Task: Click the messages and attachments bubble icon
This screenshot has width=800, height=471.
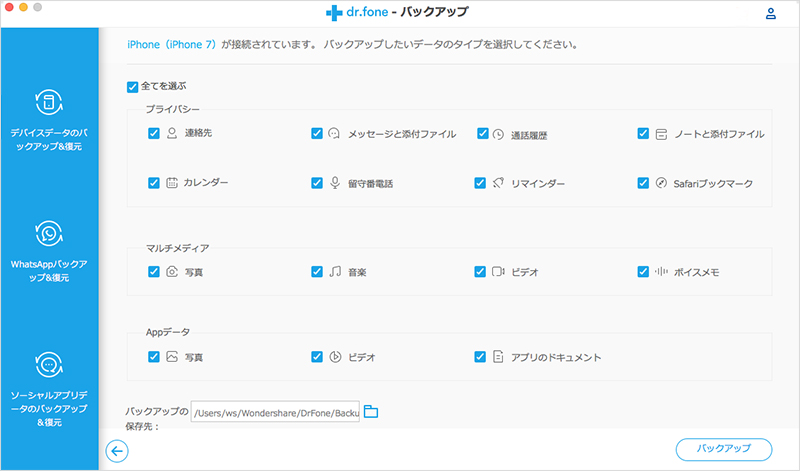Action: coord(334,134)
